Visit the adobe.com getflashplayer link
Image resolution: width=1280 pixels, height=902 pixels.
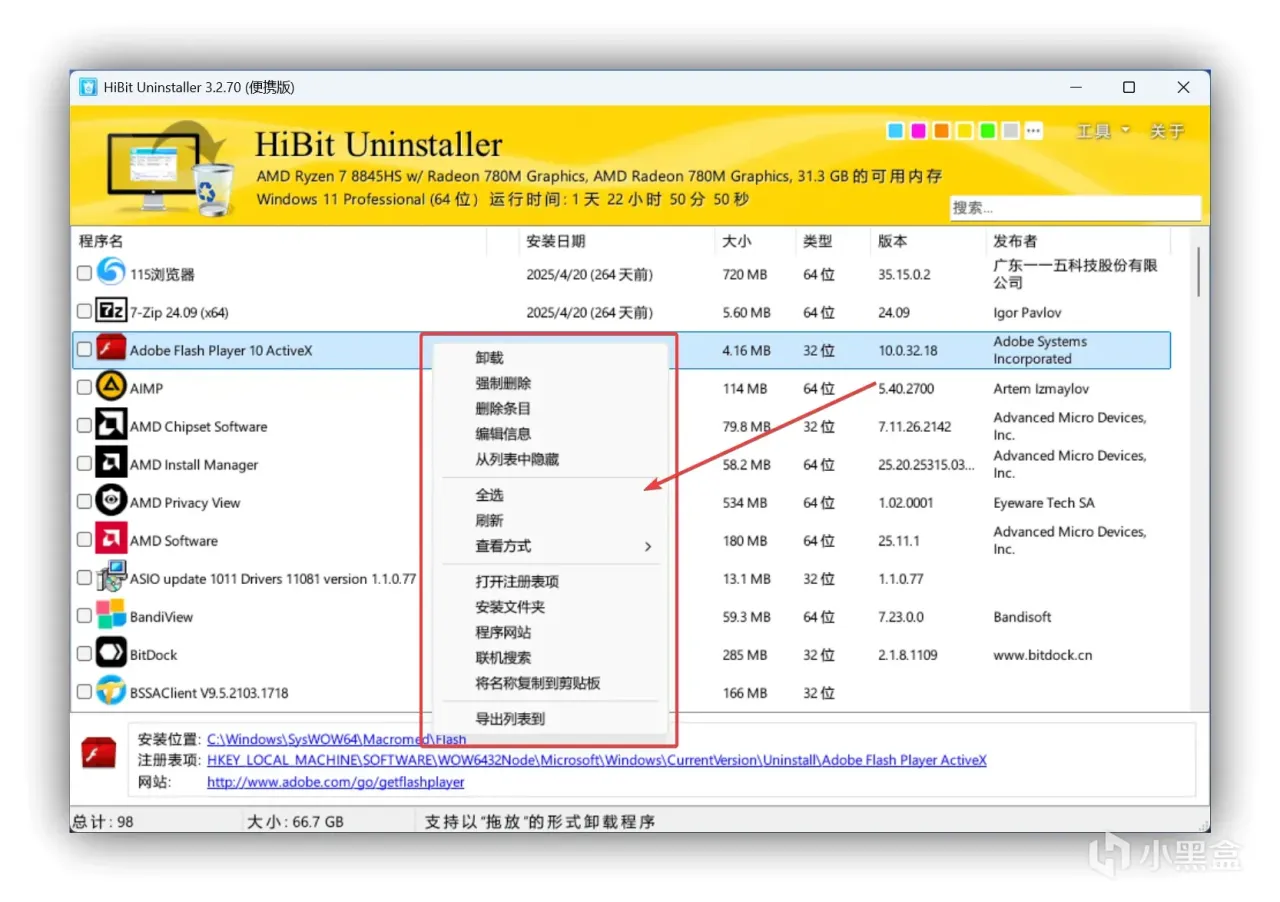336,782
